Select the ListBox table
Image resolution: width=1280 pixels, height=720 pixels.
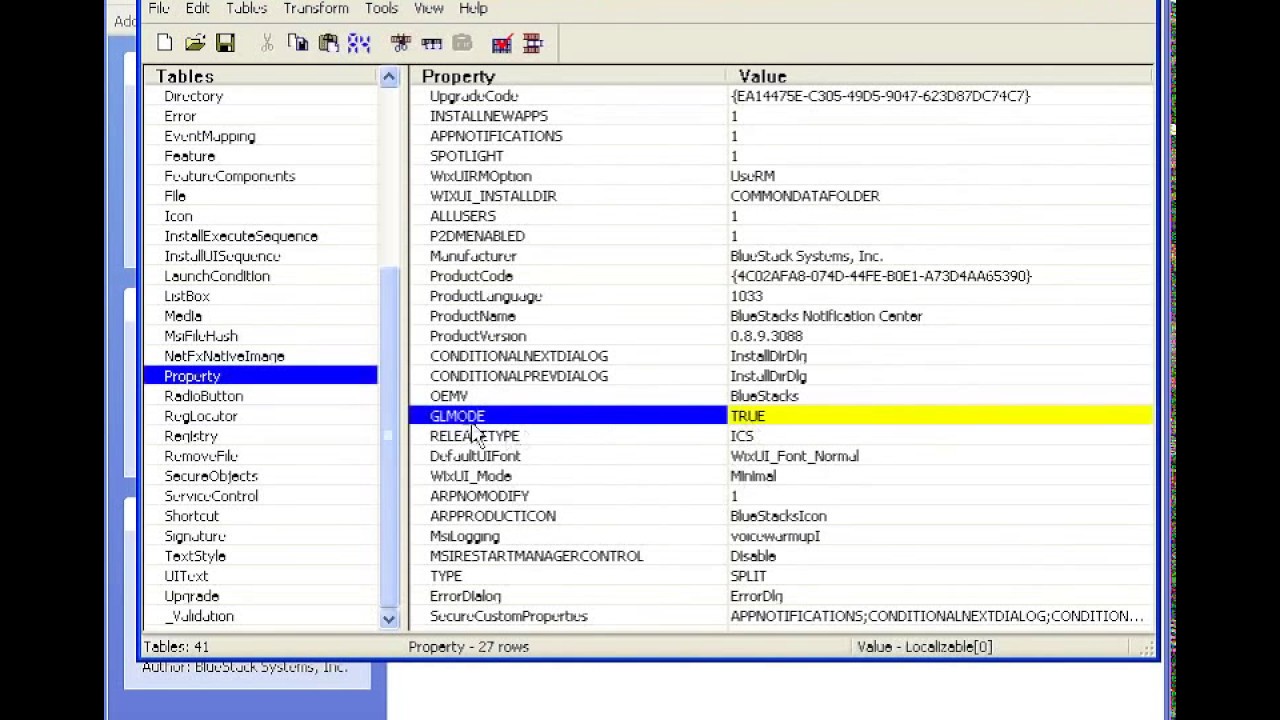[187, 296]
